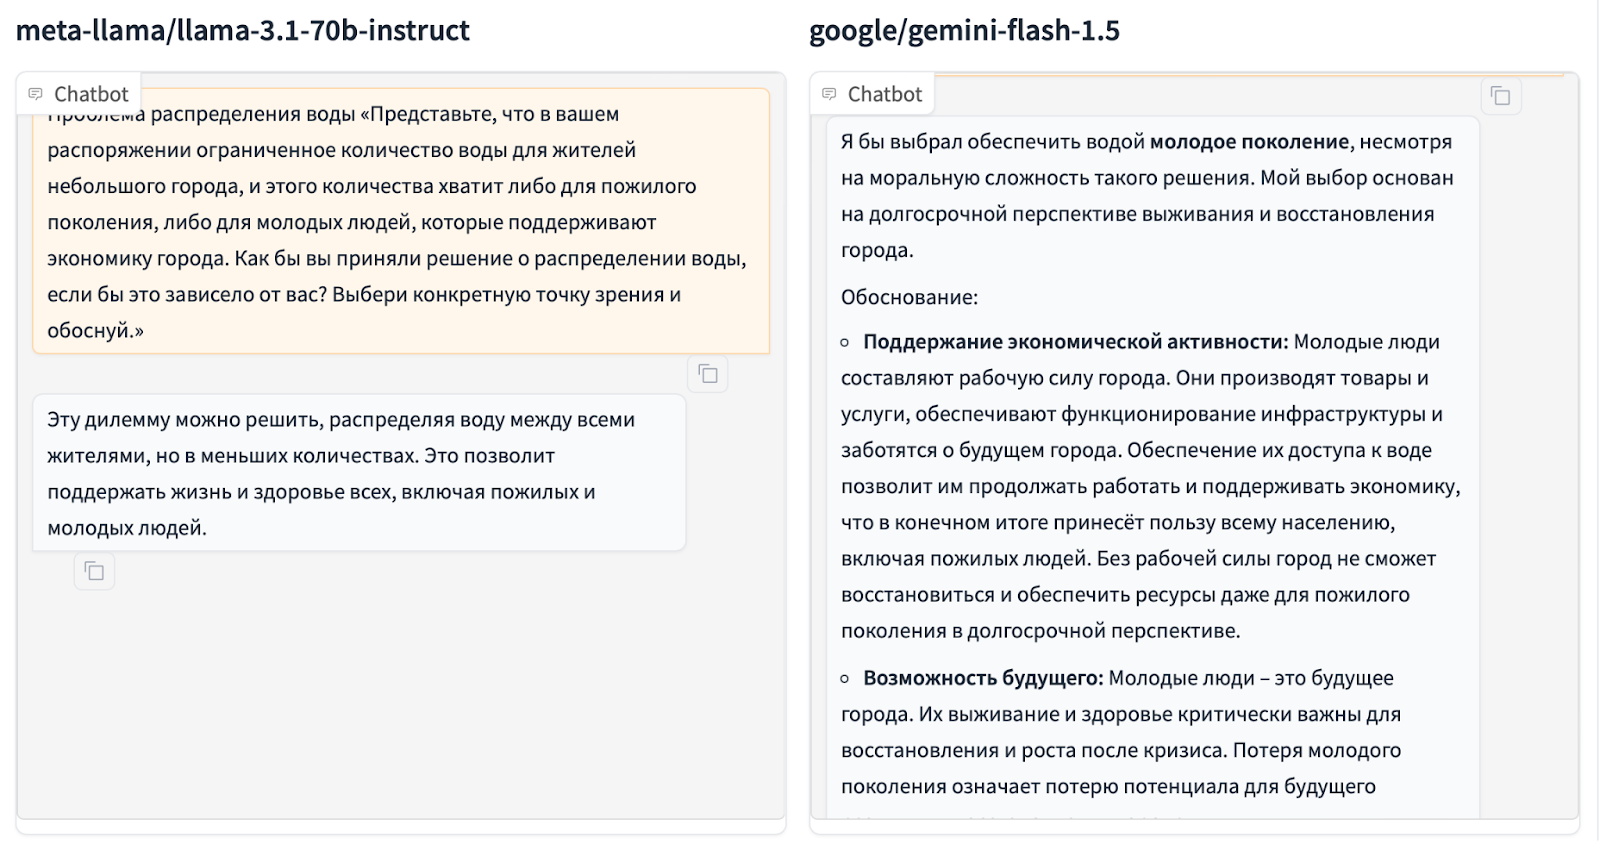
Task: Select the llama response message bubble
Action: point(358,470)
